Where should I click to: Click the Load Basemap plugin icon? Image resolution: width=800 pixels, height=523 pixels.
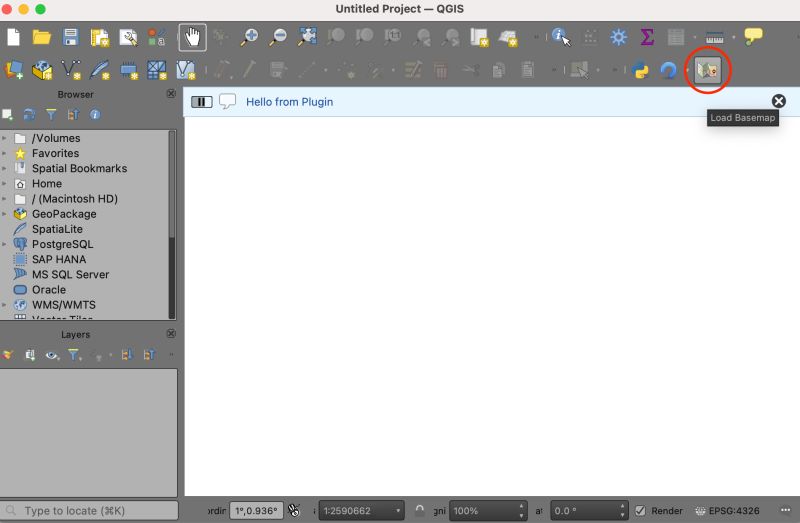pos(708,70)
